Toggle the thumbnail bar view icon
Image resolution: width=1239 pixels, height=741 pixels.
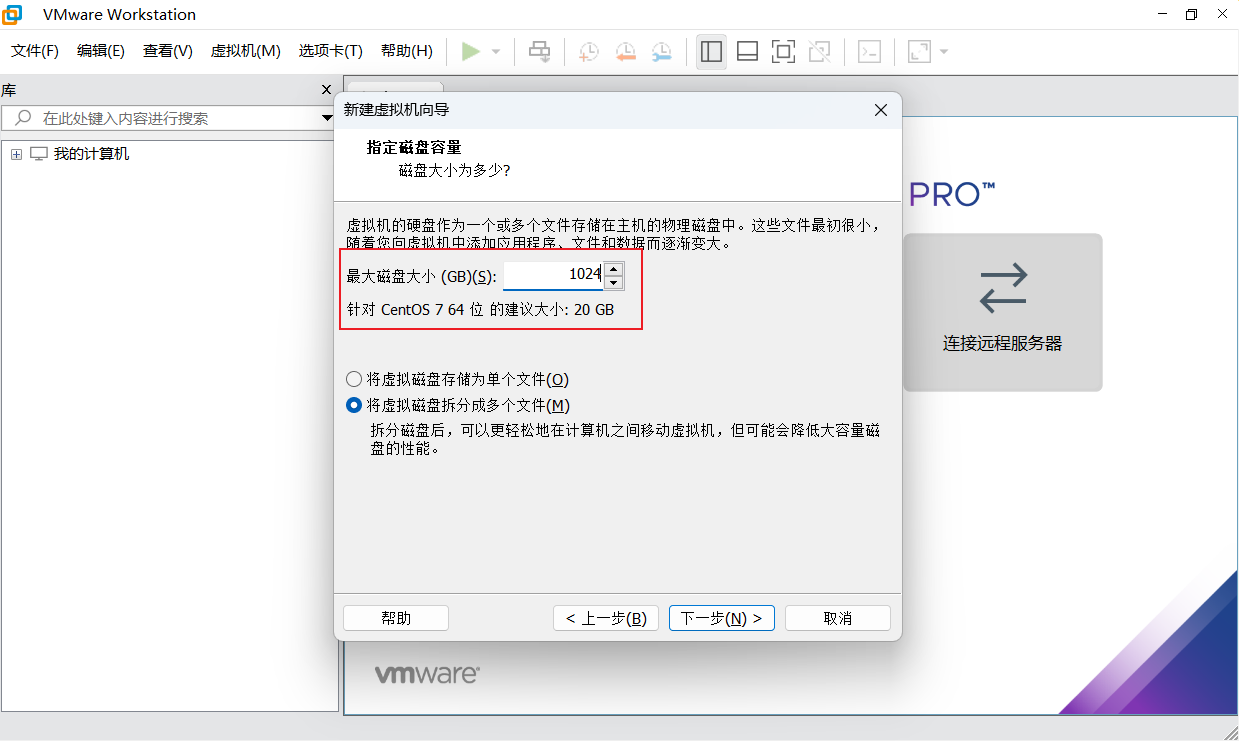(747, 52)
